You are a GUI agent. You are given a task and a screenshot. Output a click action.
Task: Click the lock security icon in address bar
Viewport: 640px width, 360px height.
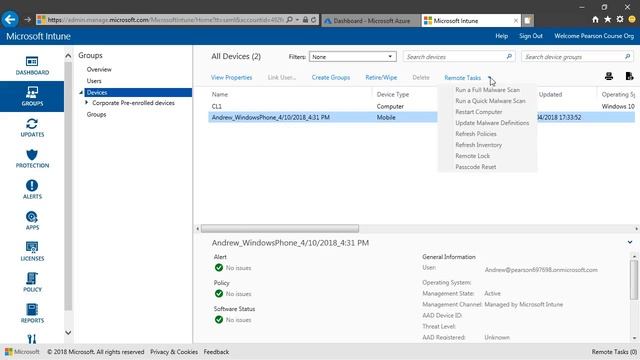pos(305,20)
